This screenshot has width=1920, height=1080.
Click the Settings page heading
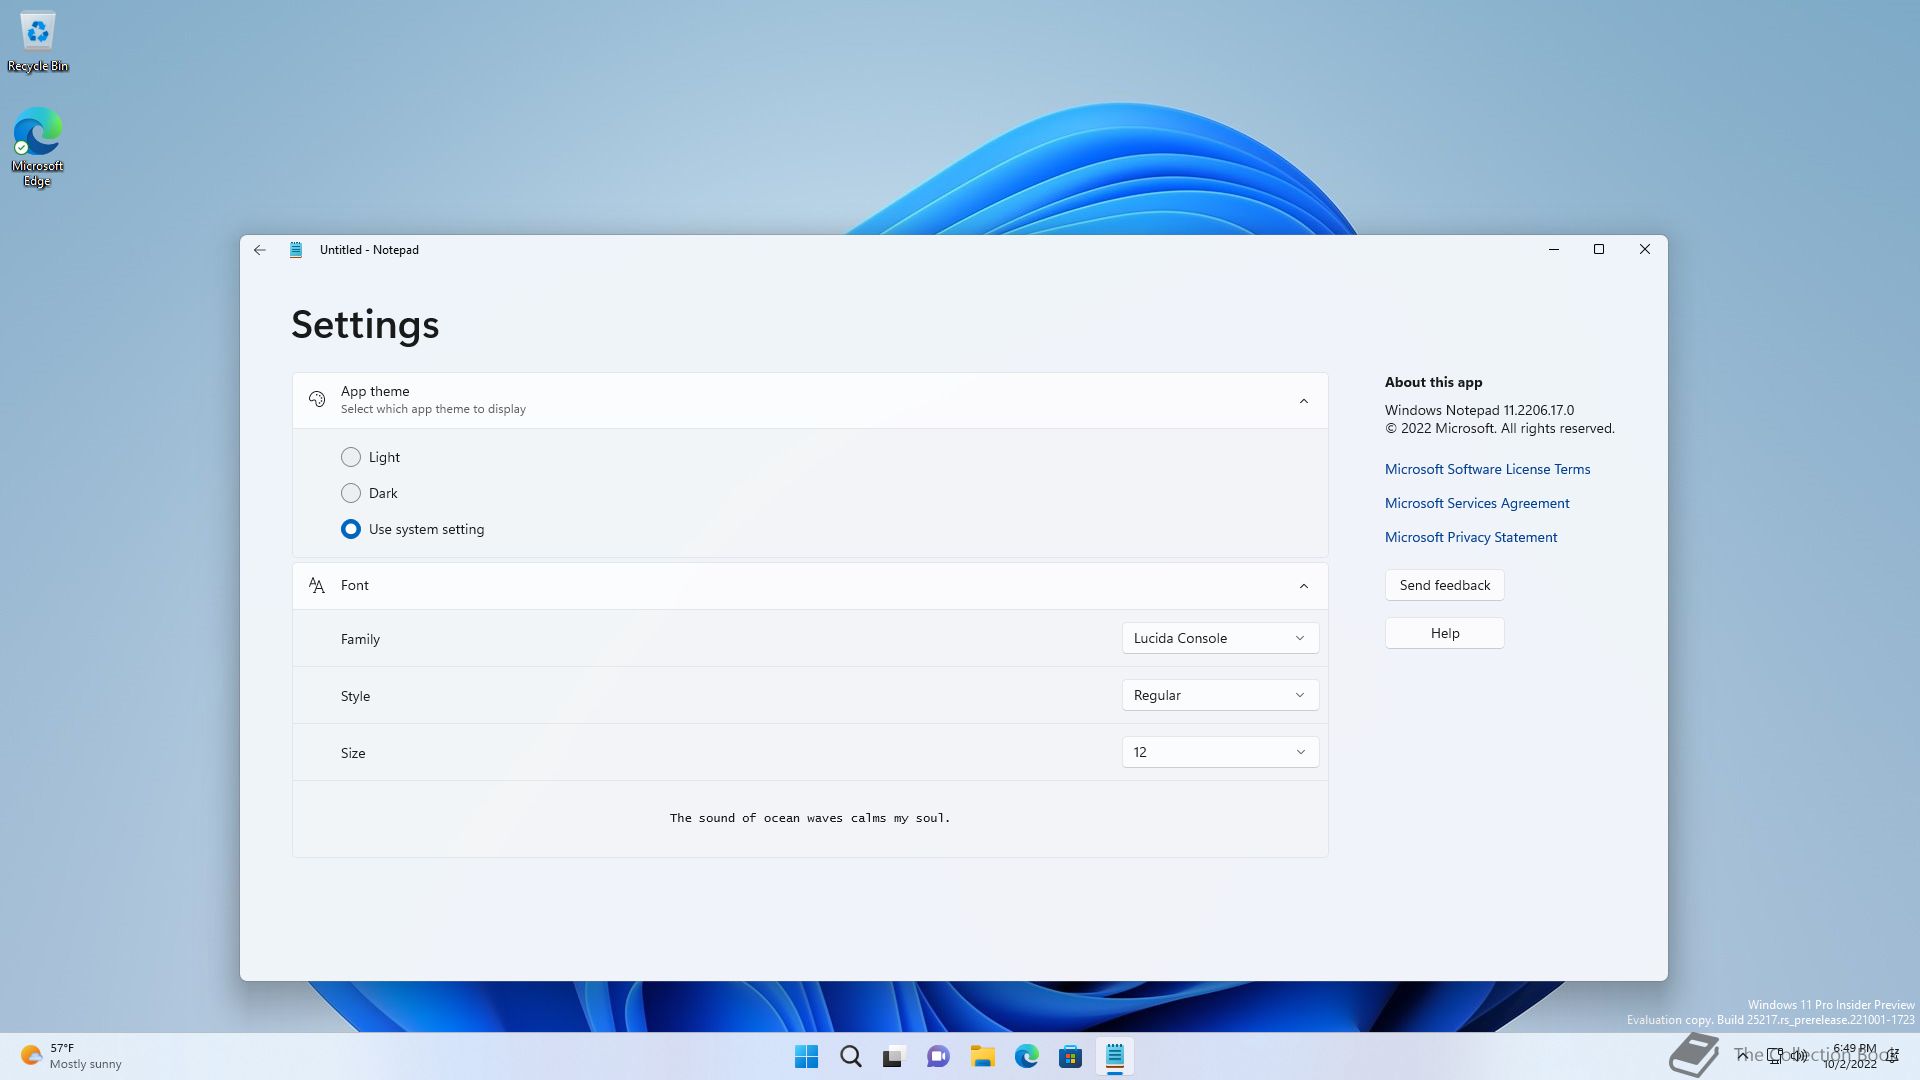click(x=365, y=325)
